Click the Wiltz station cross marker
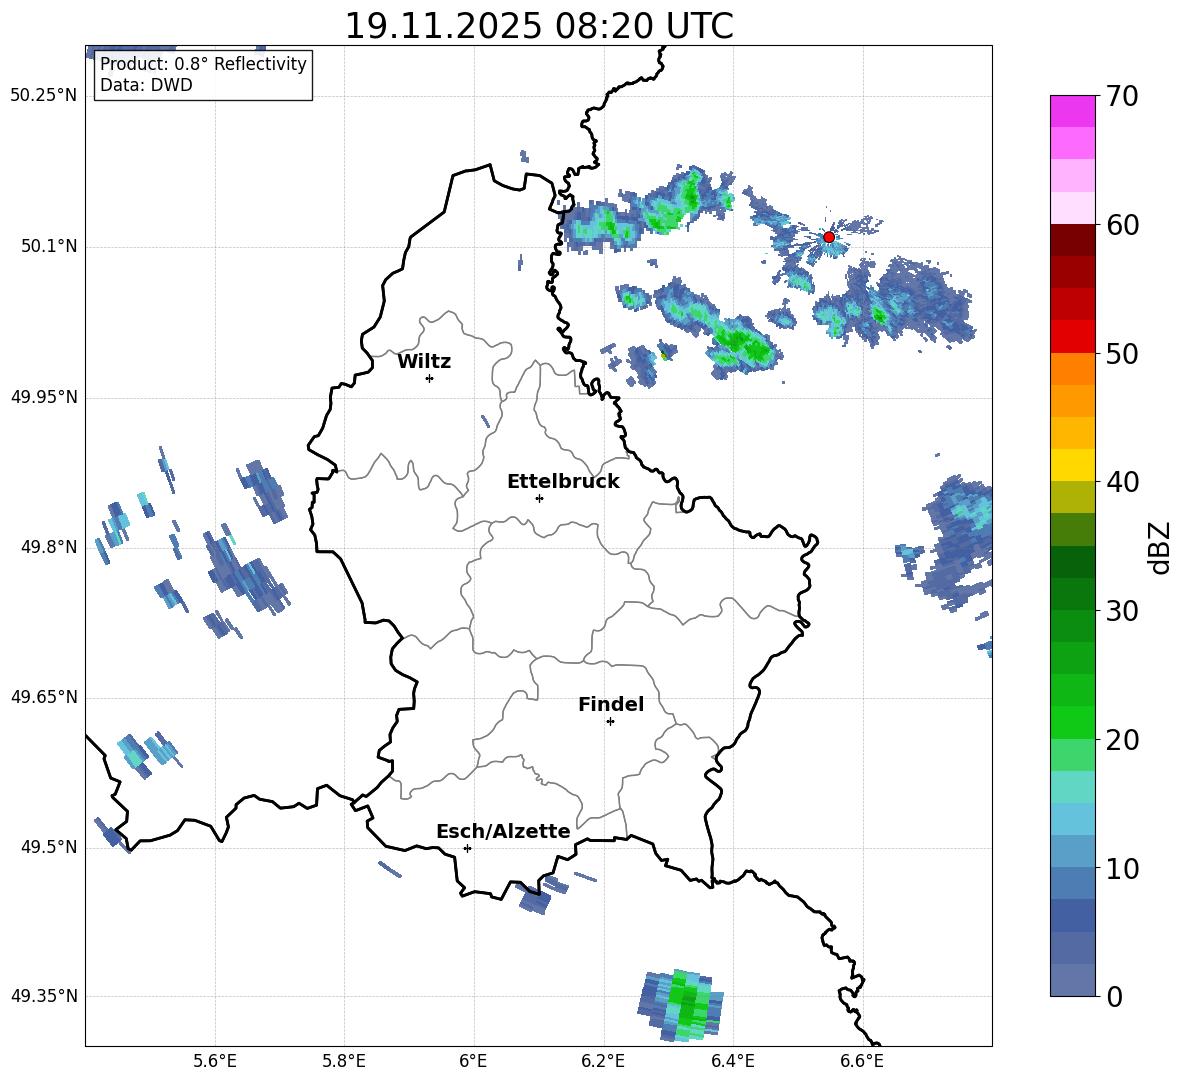This screenshot has height=1081, width=1184. (430, 378)
